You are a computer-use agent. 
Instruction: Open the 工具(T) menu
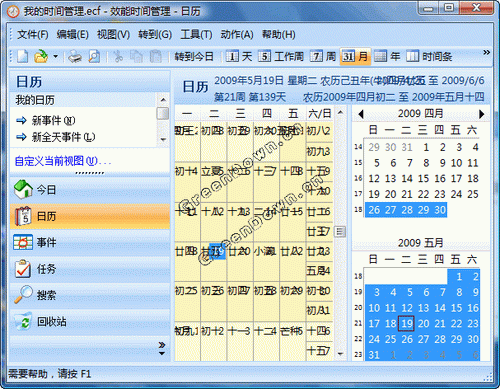point(196,34)
